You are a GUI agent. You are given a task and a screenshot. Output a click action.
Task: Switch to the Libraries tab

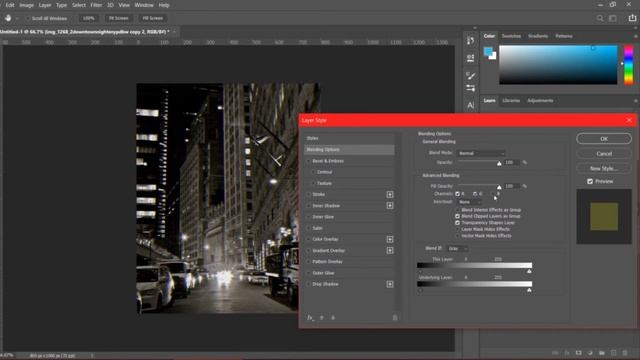tap(511, 101)
